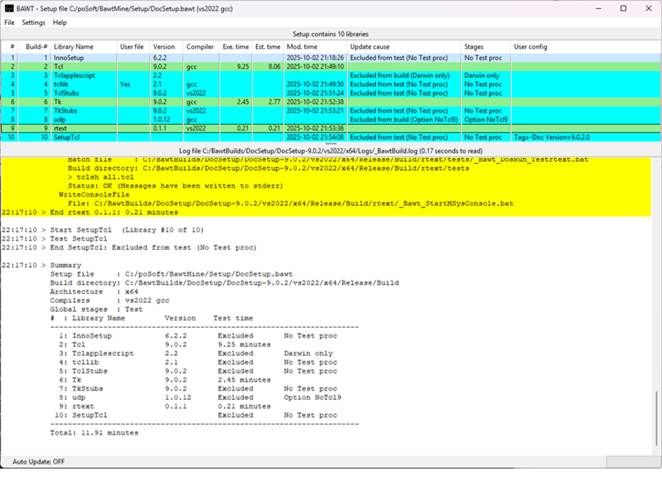Click the log output vertical scrollbar
The height and width of the screenshot is (477, 662).
[655, 300]
